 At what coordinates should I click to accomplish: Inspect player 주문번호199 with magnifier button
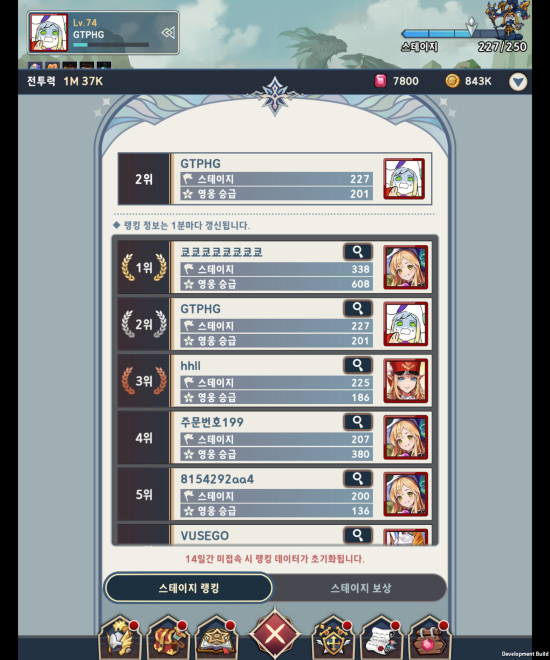(x=358, y=421)
